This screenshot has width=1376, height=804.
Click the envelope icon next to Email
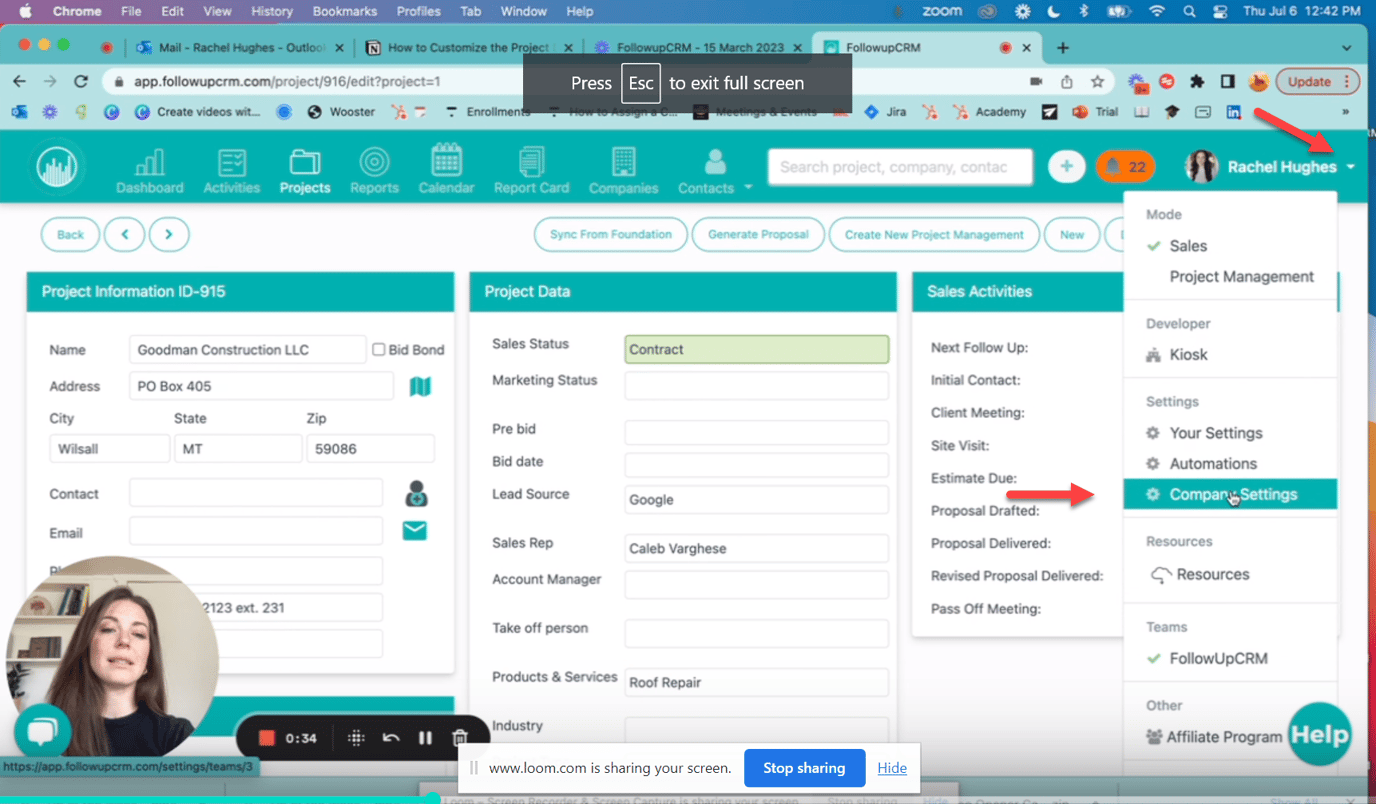click(414, 530)
